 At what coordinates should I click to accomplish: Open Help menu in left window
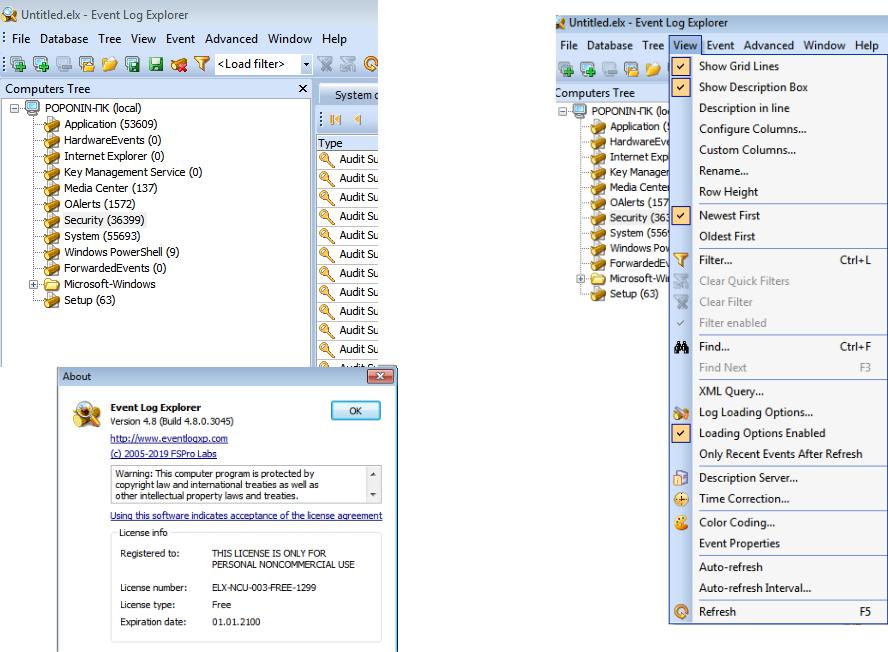pos(334,39)
